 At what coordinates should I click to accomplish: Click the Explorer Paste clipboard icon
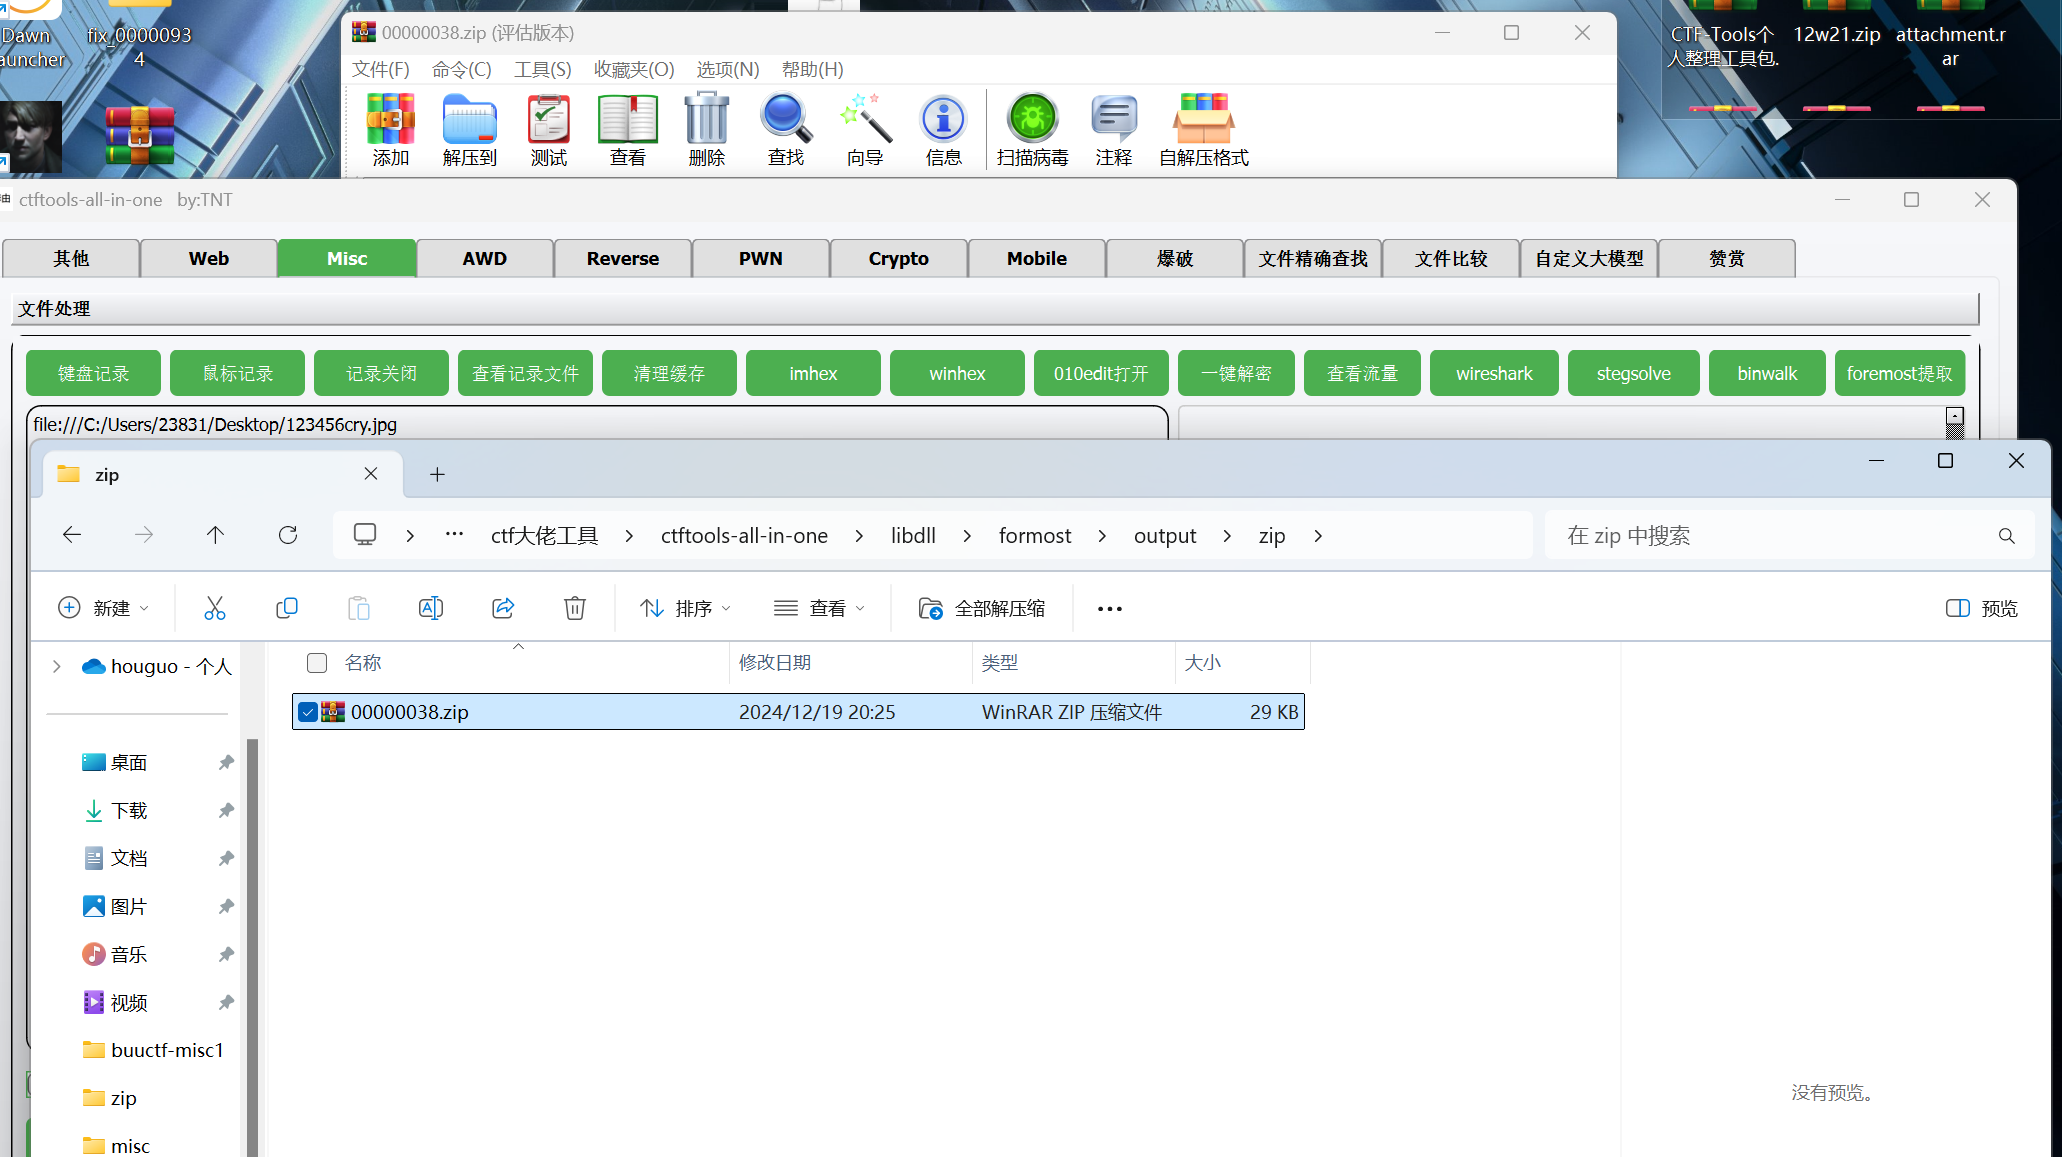[358, 608]
